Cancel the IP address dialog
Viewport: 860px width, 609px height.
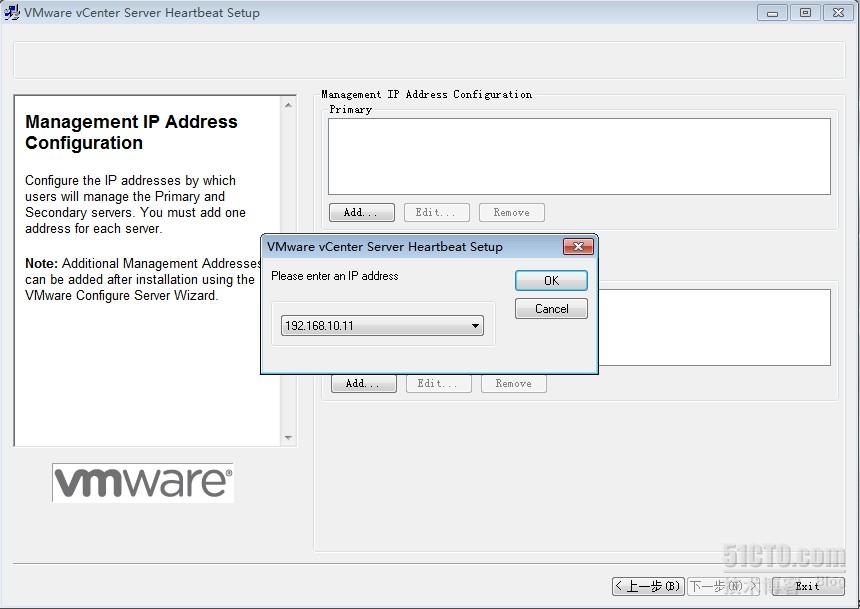[551, 308]
